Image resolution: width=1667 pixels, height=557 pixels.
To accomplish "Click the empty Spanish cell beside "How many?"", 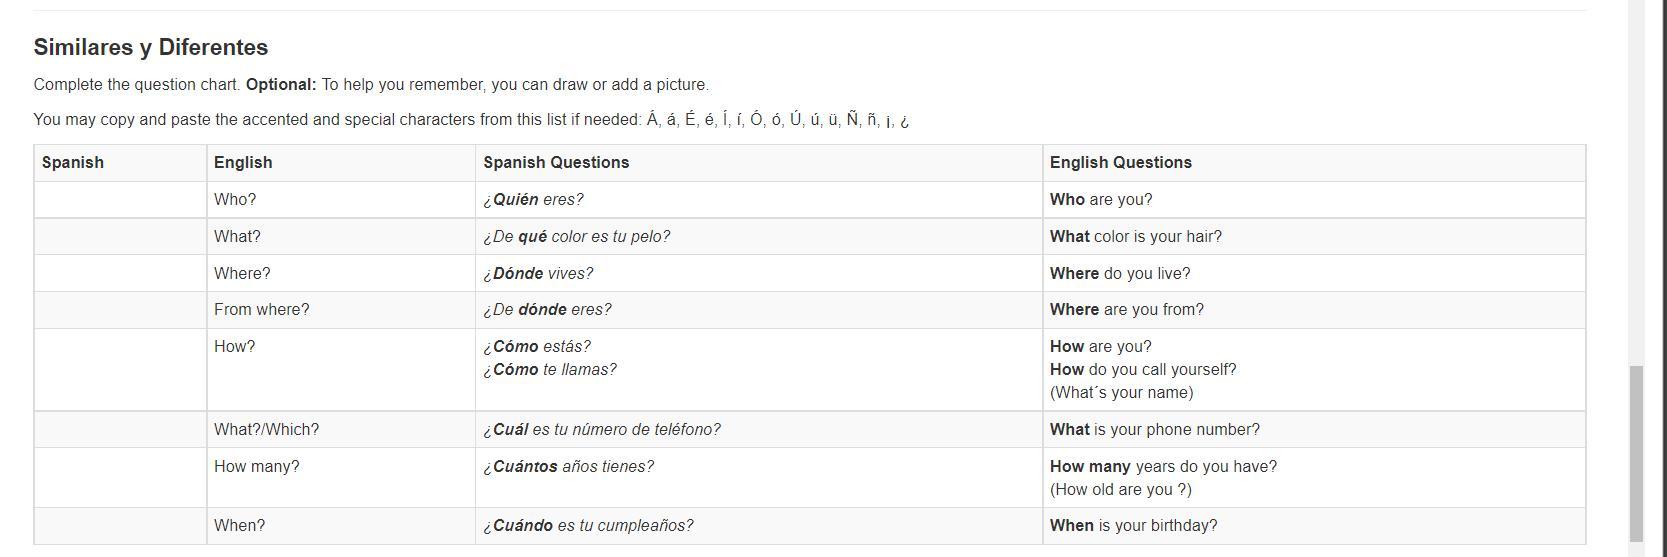I will pos(120,478).
